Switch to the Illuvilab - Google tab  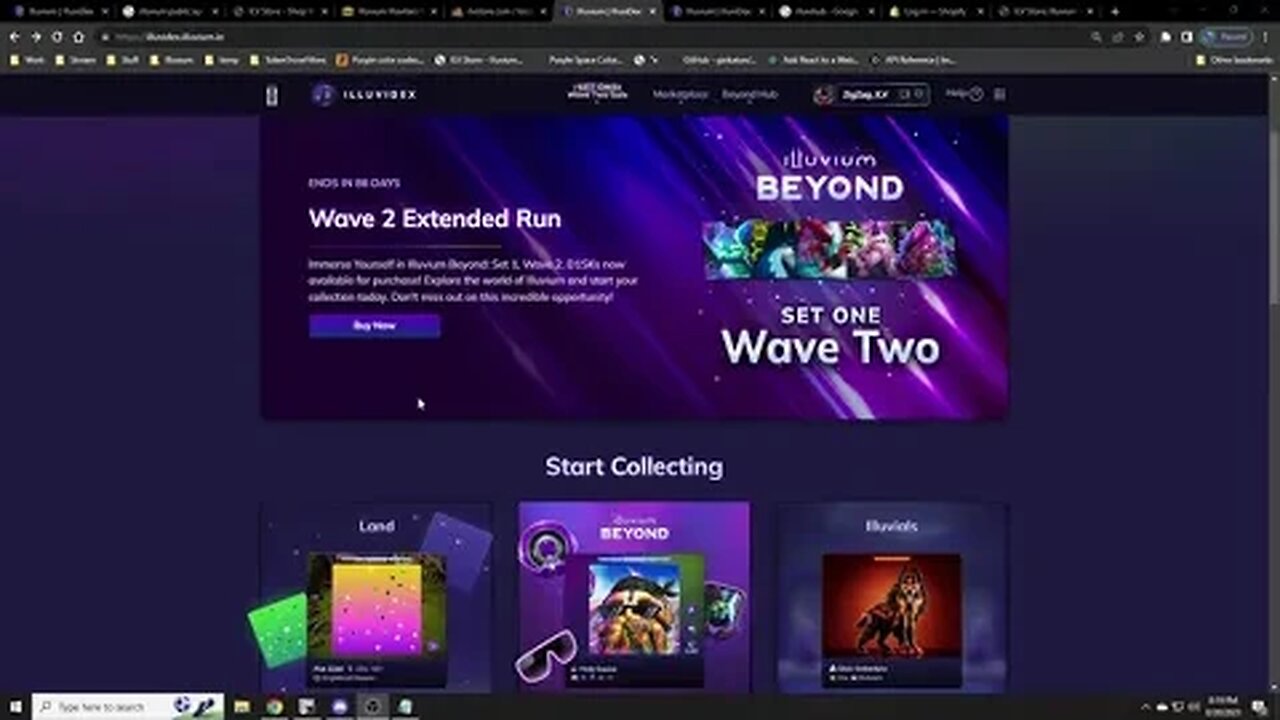[x=823, y=12]
